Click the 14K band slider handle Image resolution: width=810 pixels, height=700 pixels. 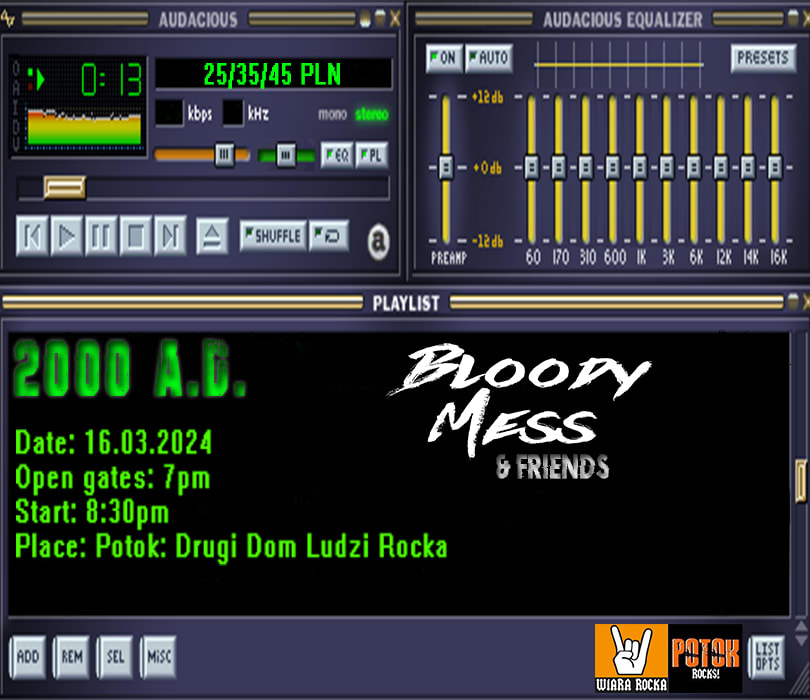click(x=748, y=167)
